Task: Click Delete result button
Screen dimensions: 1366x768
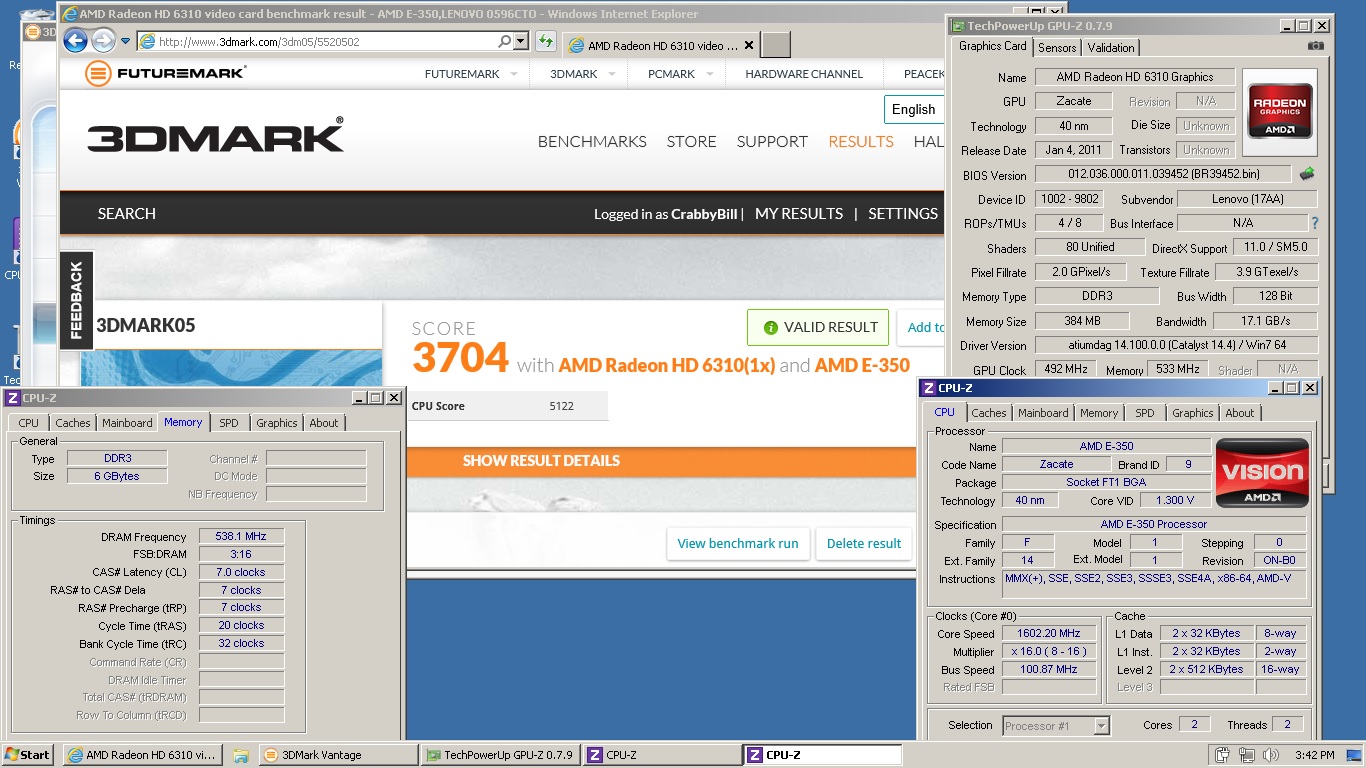Action: pyautogui.click(x=864, y=544)
